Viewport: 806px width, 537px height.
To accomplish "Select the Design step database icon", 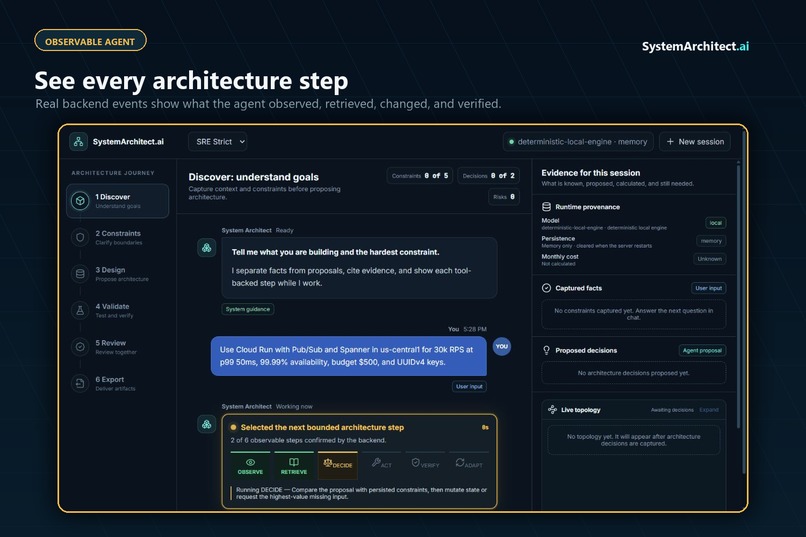I will [80, 274].
